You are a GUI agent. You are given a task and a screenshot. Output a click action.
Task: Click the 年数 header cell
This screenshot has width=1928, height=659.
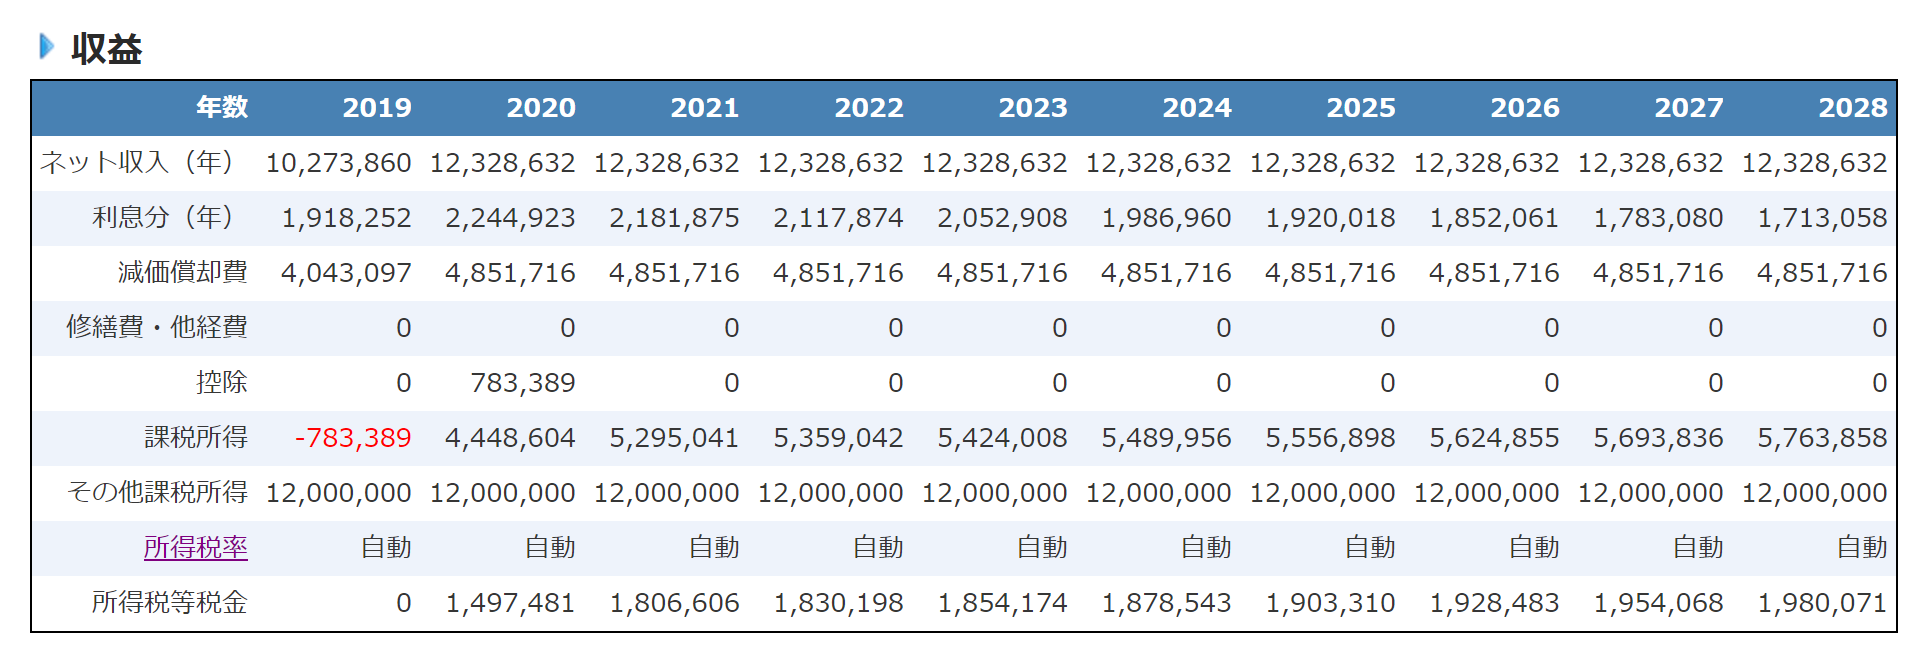221,108
